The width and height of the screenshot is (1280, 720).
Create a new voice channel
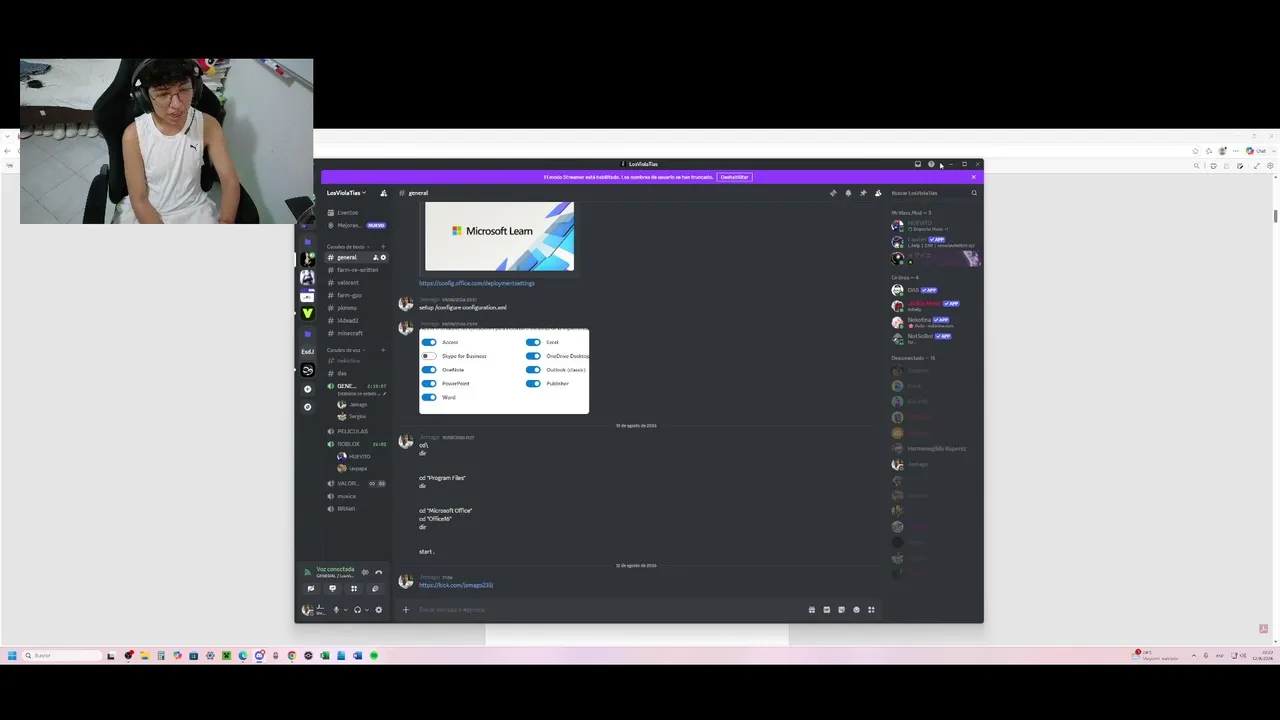(x=383, y=350)
